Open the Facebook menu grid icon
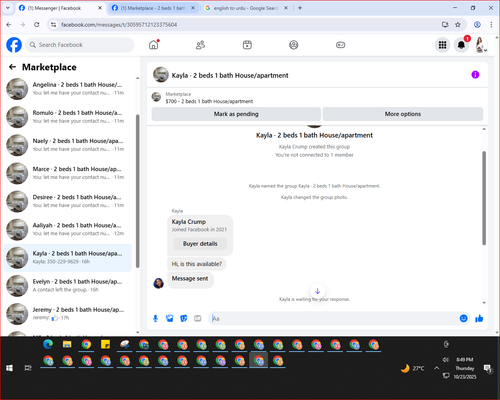500x400 pixels. pyautogui.click(x=442, y=45)
